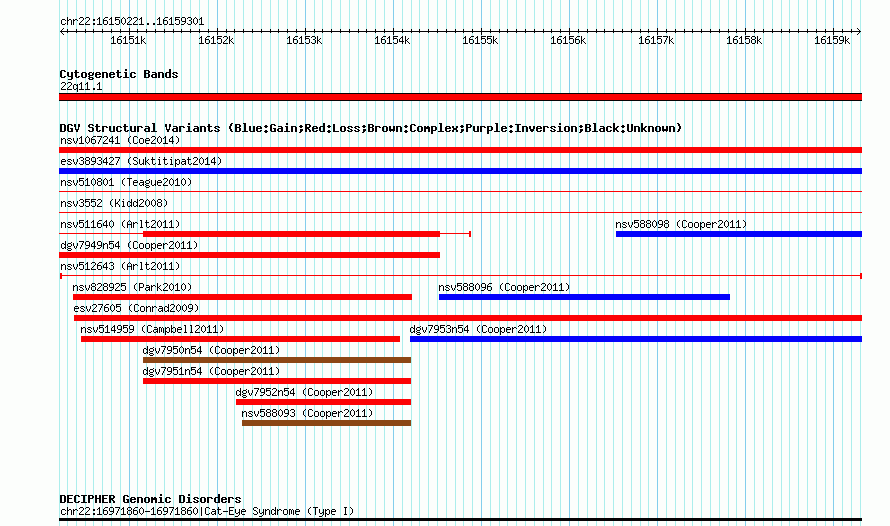890x526 pixels.
Task: Click right arrowhead of coordinate ruler
Action: click(x=859, y=31)
